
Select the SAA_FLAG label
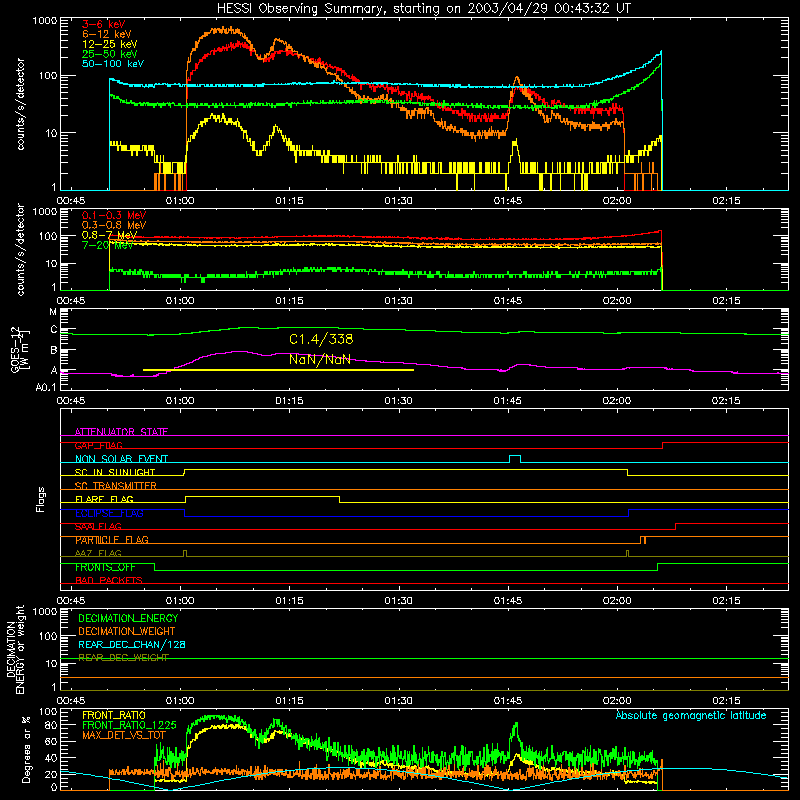(x=98, y=527)
